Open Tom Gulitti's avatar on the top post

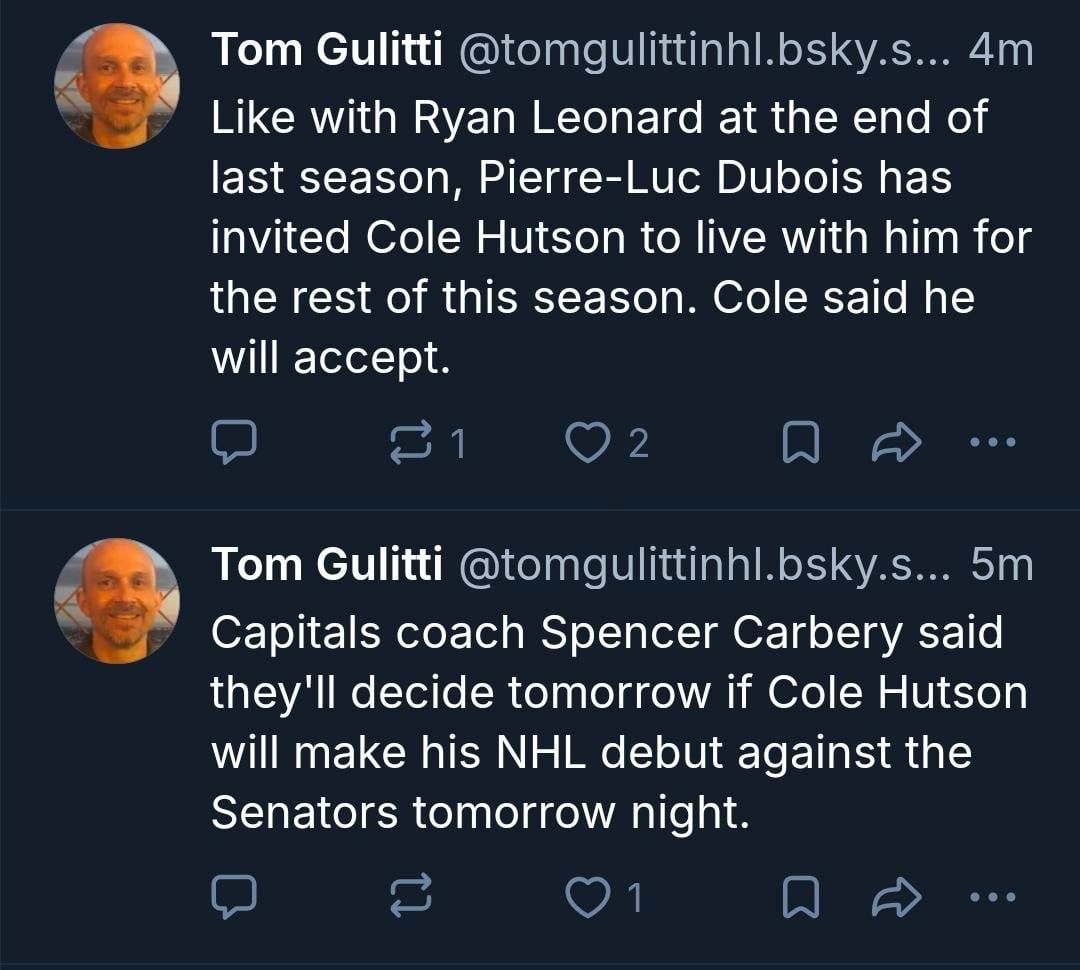point(116,86)
